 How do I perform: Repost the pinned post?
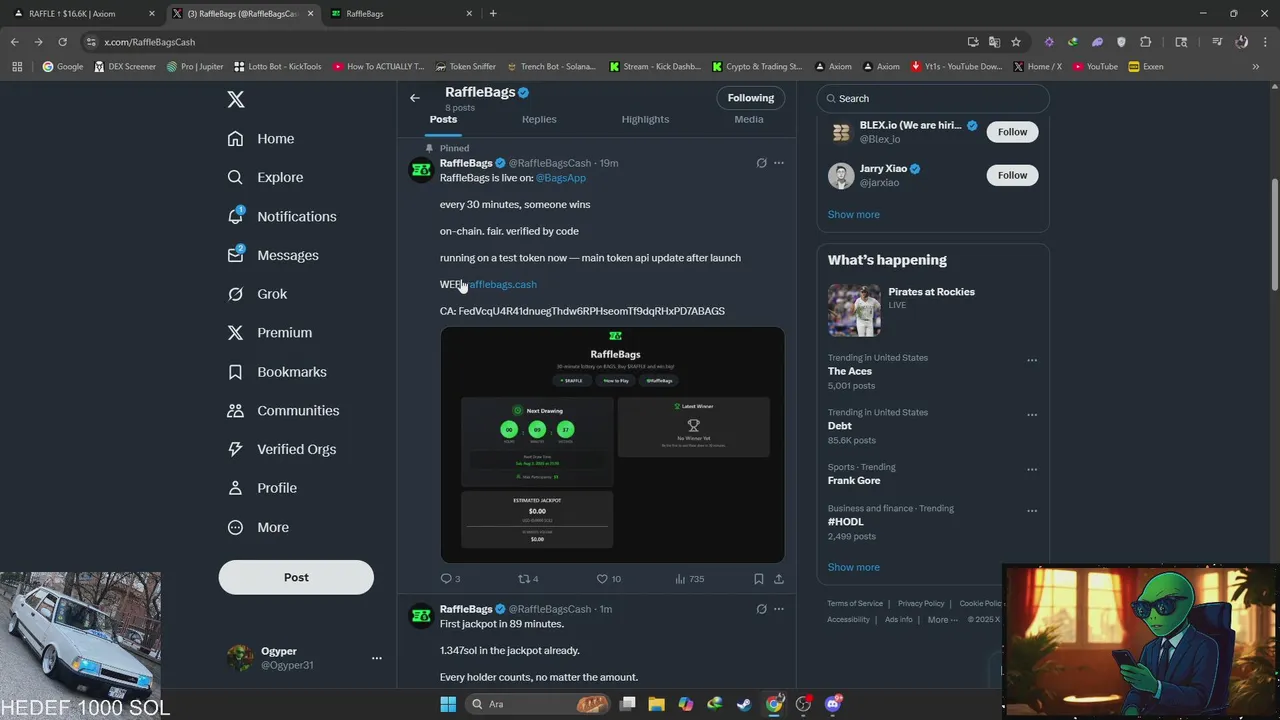click(x=528, y=579)
